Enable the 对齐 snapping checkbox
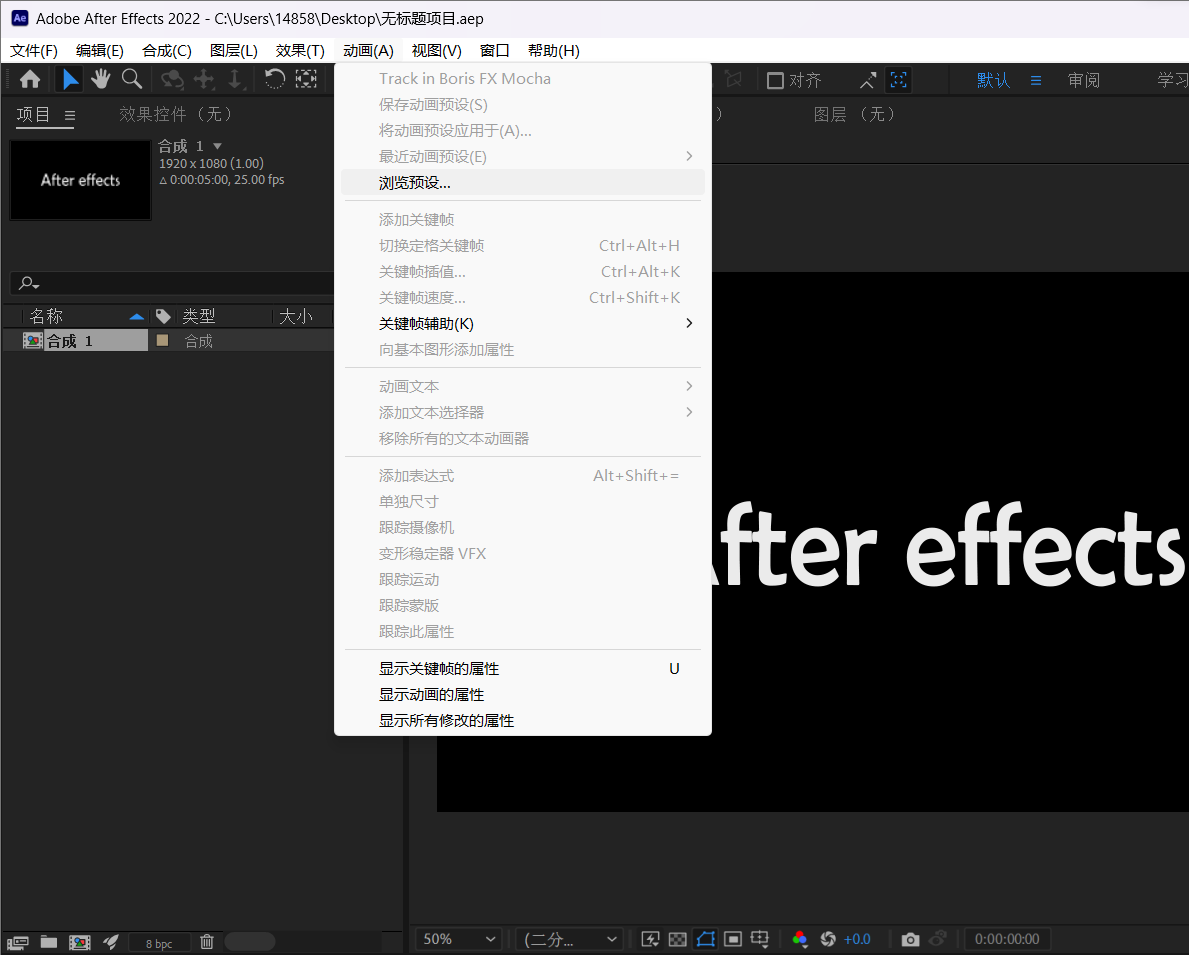 [775, 80]
